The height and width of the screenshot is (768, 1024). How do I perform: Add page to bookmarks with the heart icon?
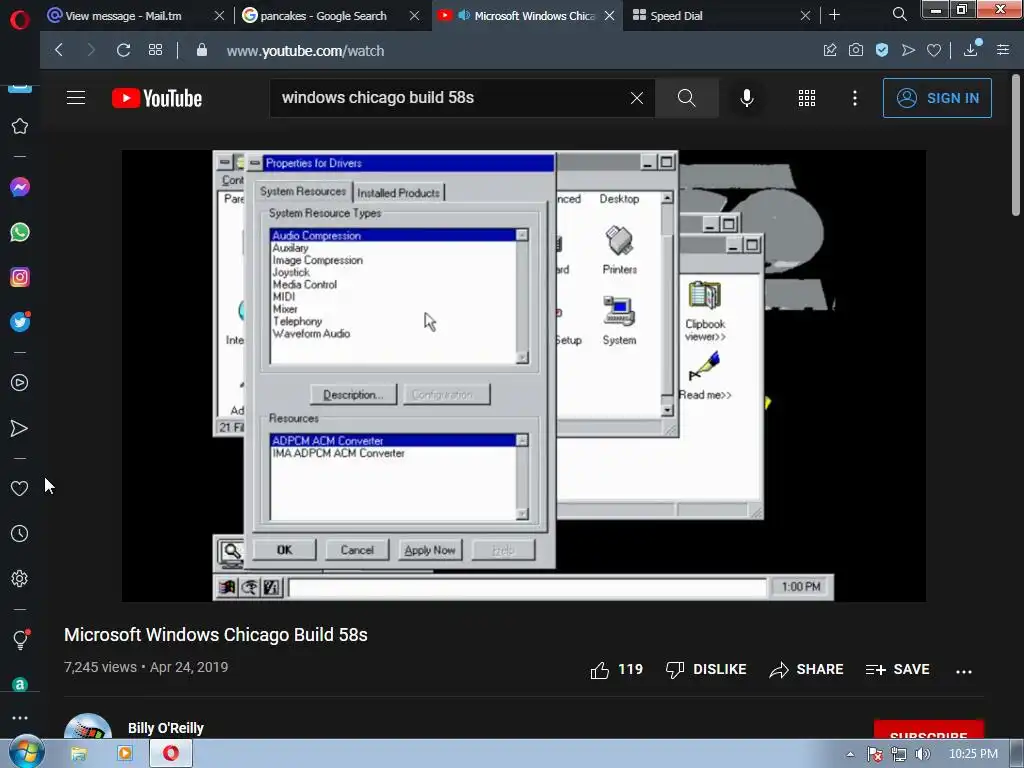point(934,50)
